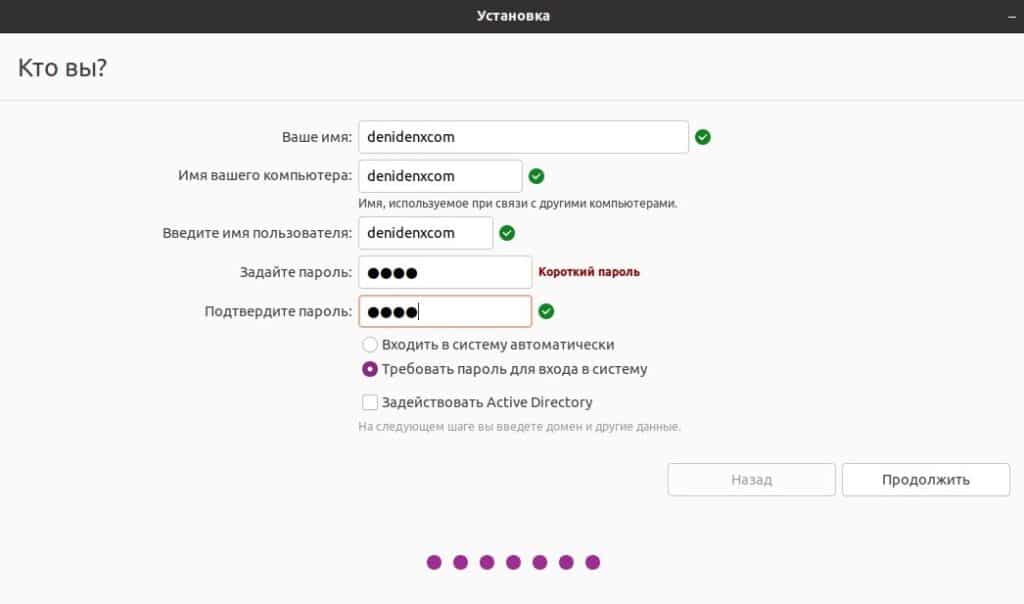1024x604 pixels.
Task: Focus the 'Задайте пароль' password field
Action: click(x=445, y=272)
